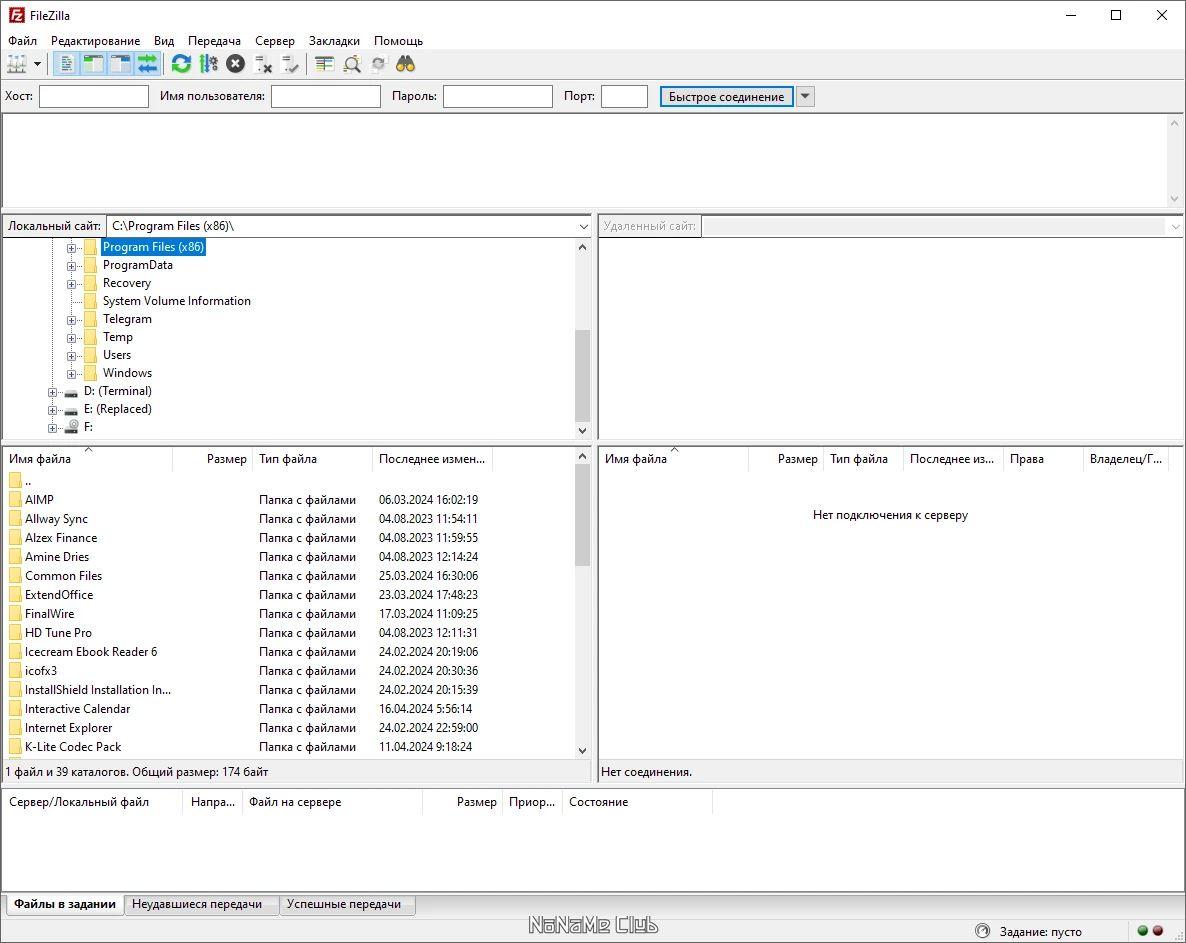Expand the Windows tree node
Screen dimensions: 1186x943
[71, 374]
